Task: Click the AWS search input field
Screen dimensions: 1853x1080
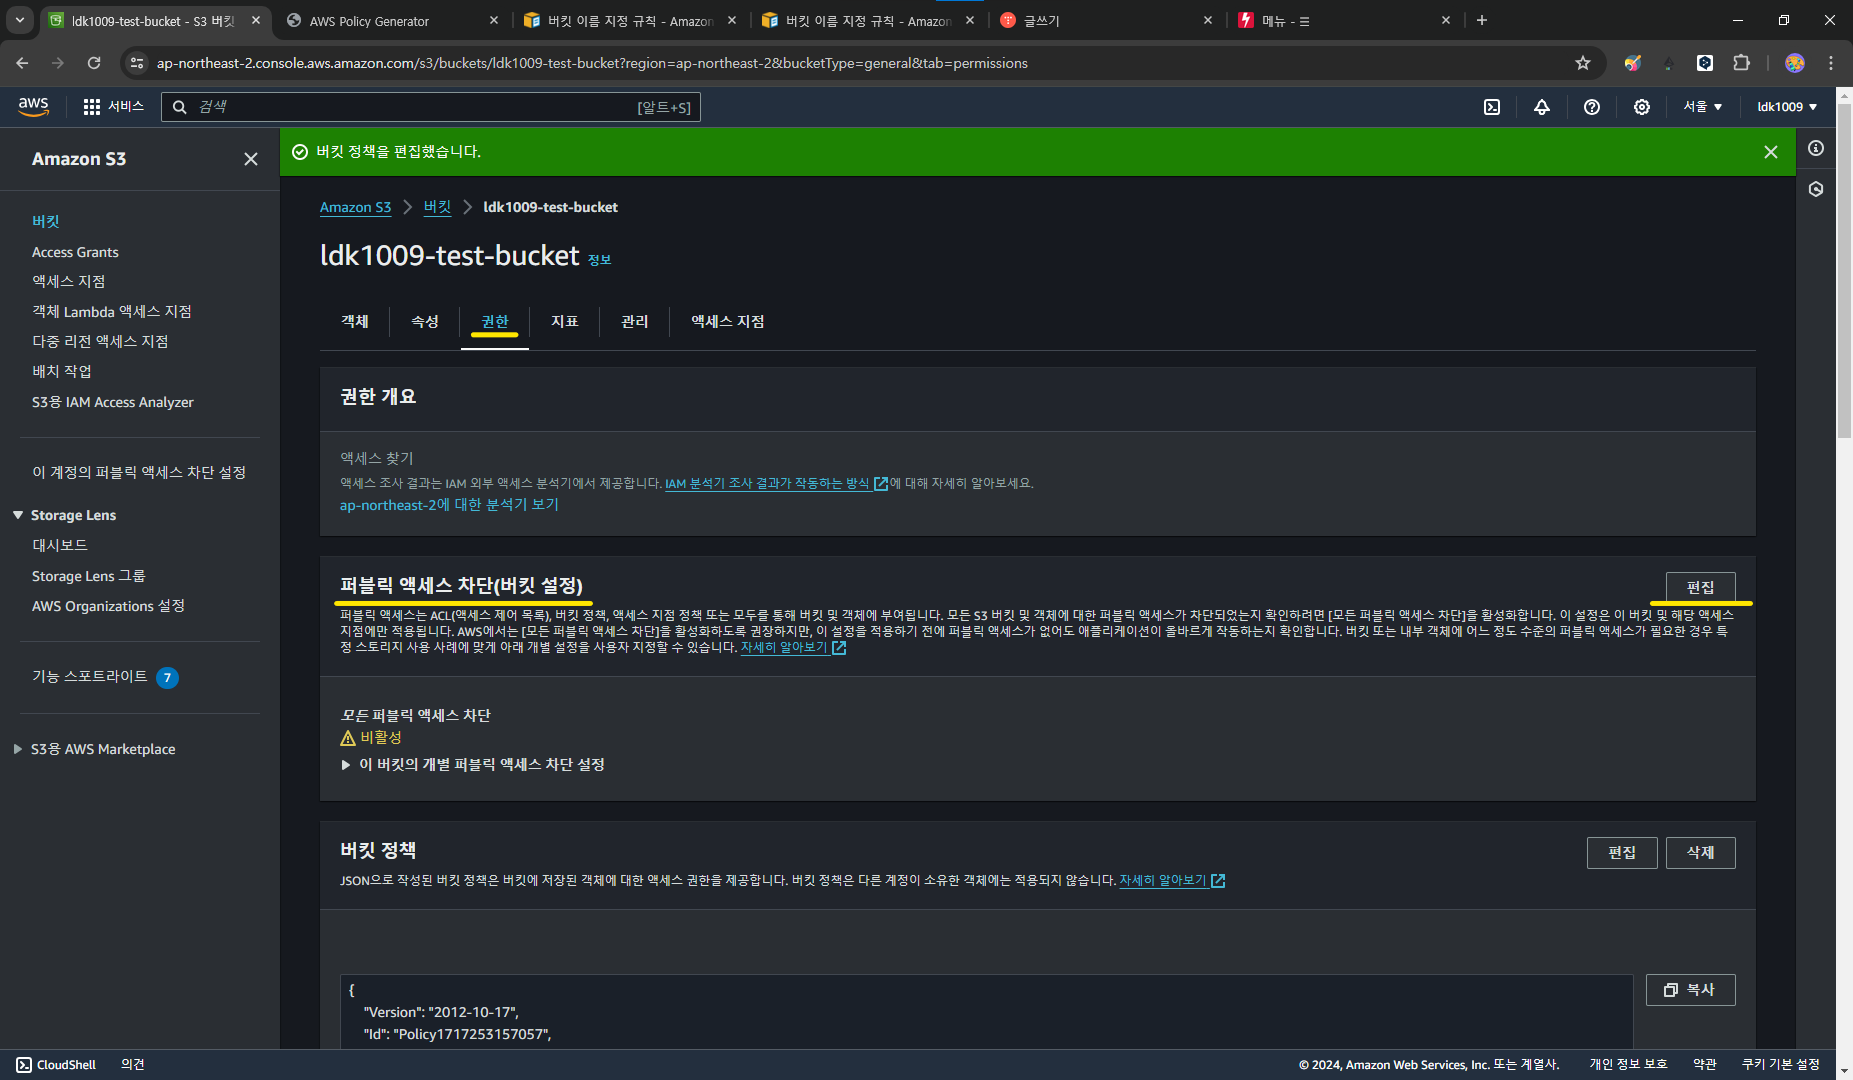Action: click(430, 107)
